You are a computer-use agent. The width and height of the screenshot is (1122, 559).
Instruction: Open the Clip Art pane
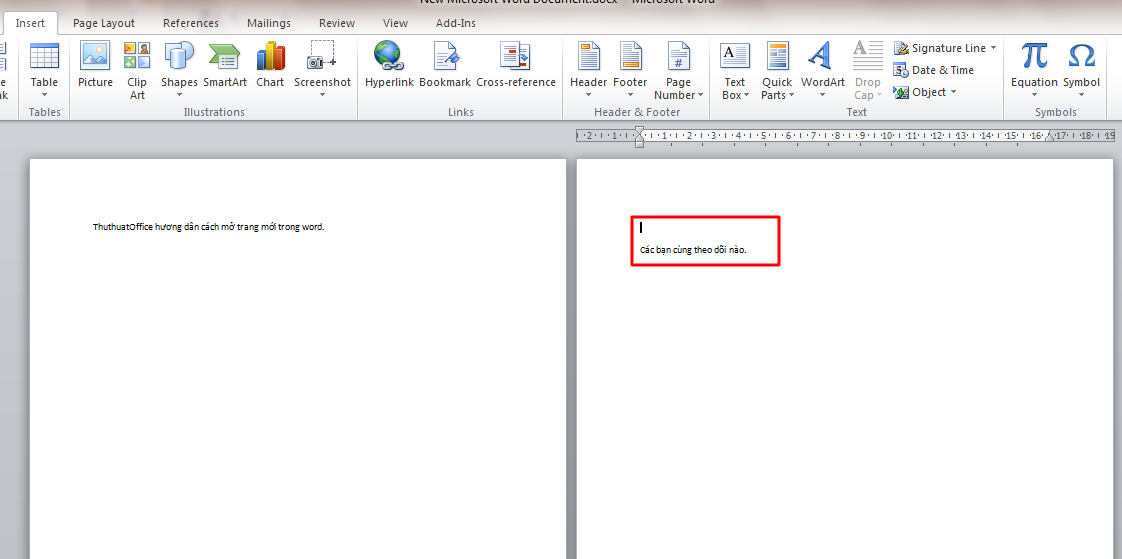point(137,70)
